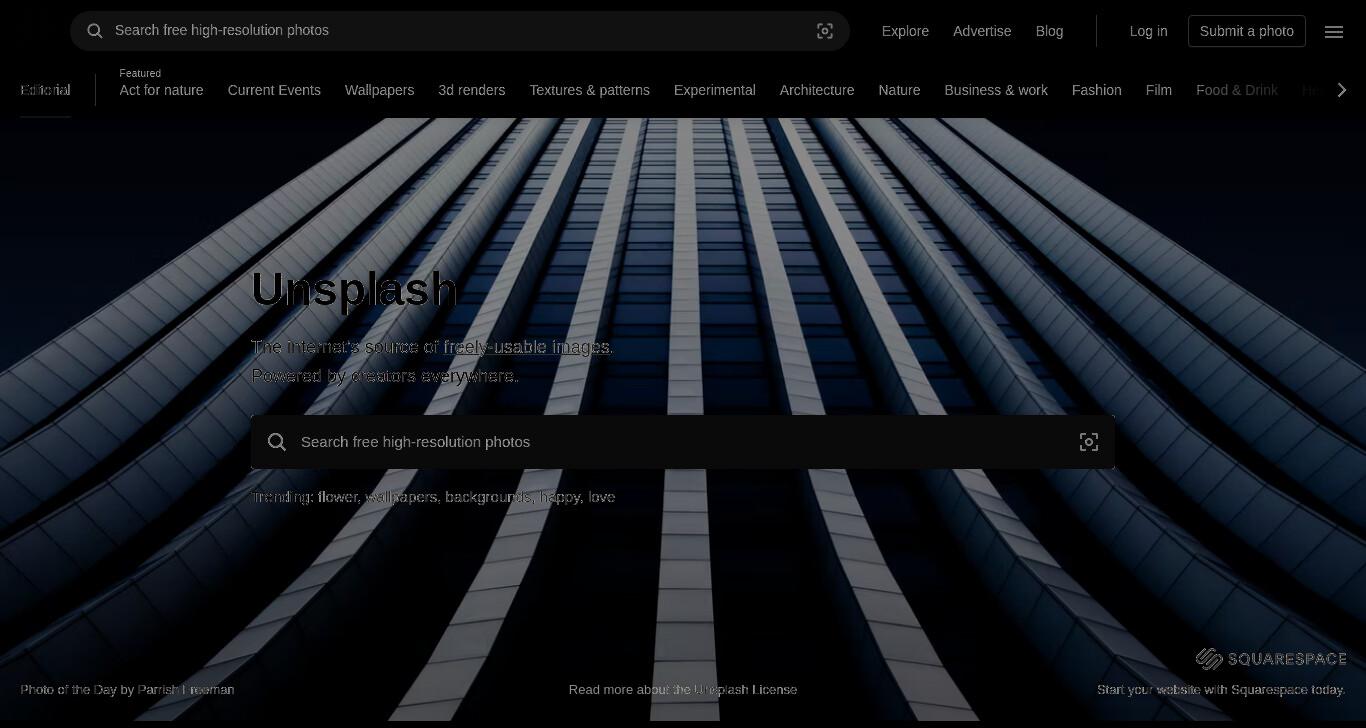The width and height of the screenshot is (1366, 728).
Task: Click Start your website with Squarespace today
Action: coord(1221,689)
